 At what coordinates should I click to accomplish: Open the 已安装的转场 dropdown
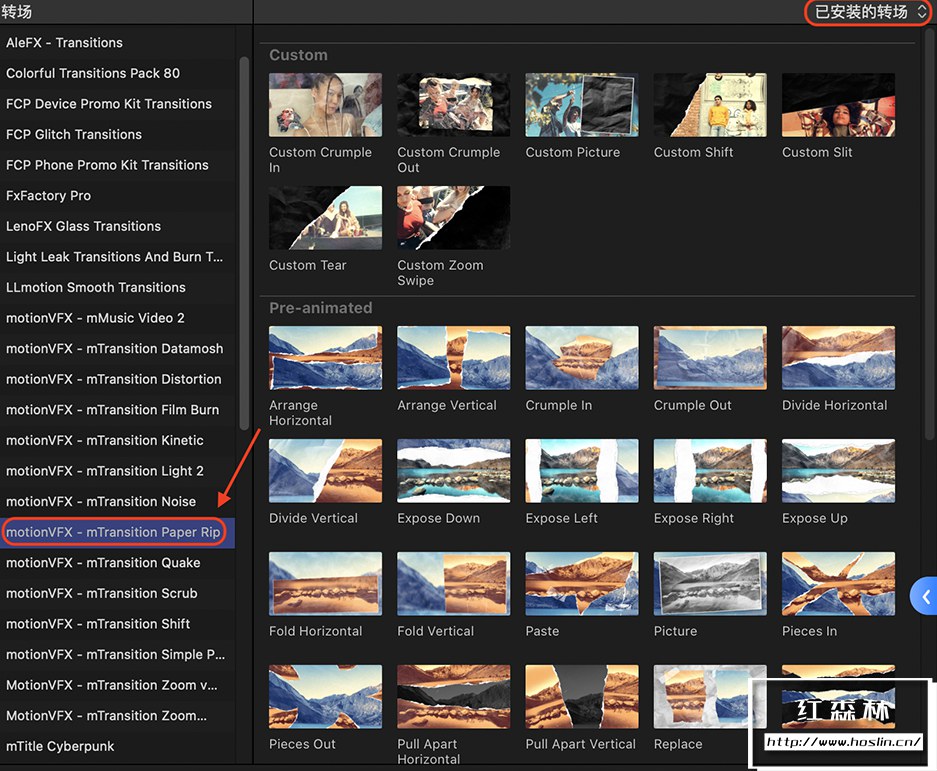click(869, 12)
